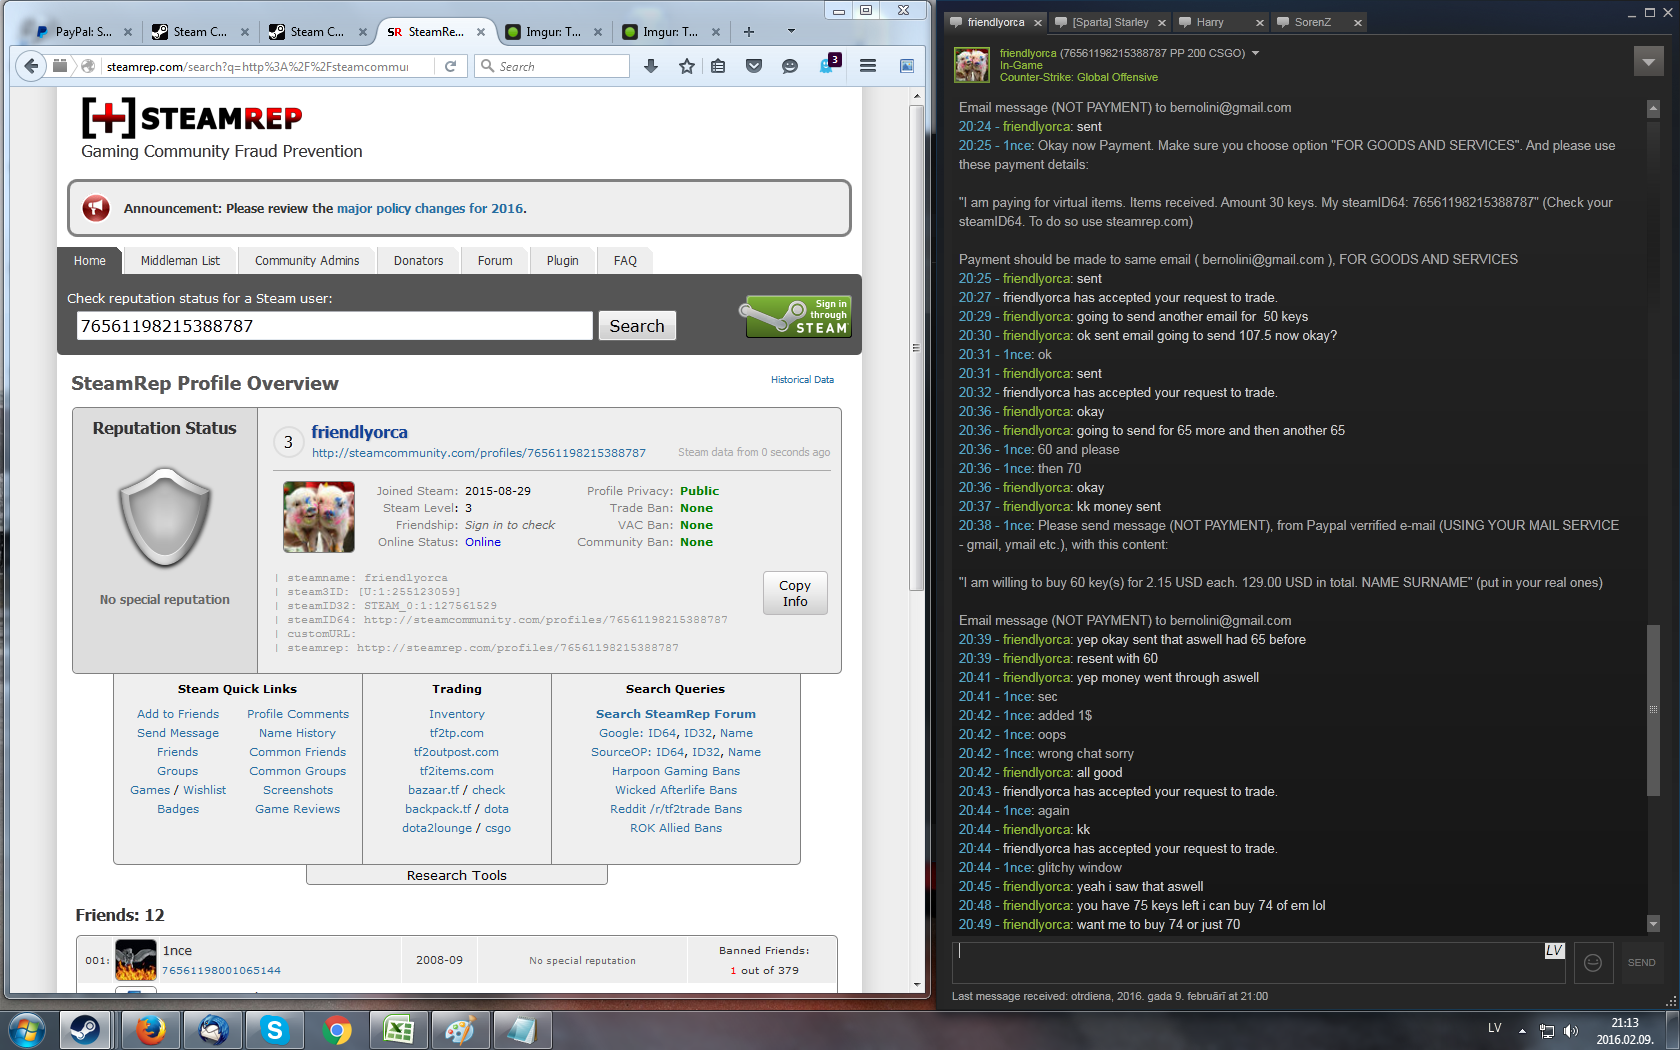This screenshot has width=1680, height=1050.
Task: Click the Ghostery icon with badge 3
Action: pos(828,65)
